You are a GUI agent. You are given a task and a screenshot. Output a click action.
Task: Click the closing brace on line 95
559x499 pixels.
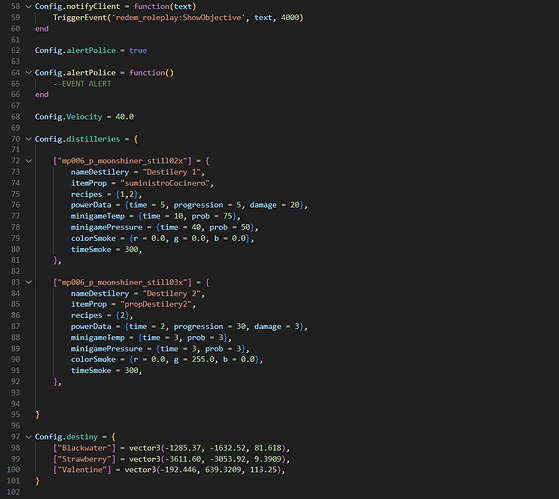point(37,415)
